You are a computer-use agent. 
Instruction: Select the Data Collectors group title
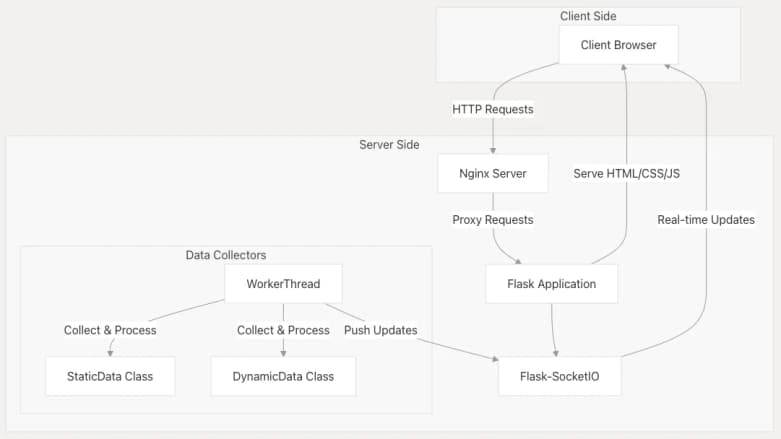click(226, 256)
